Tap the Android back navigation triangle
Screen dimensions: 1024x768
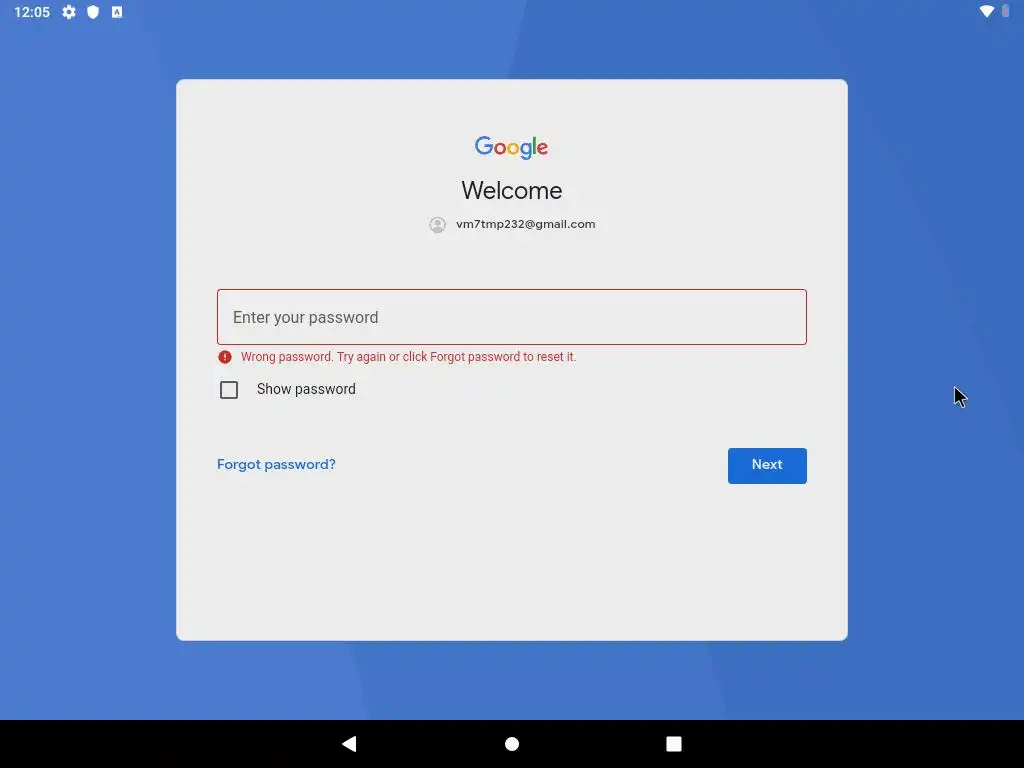pyautogui.click(x=349, y=744)
